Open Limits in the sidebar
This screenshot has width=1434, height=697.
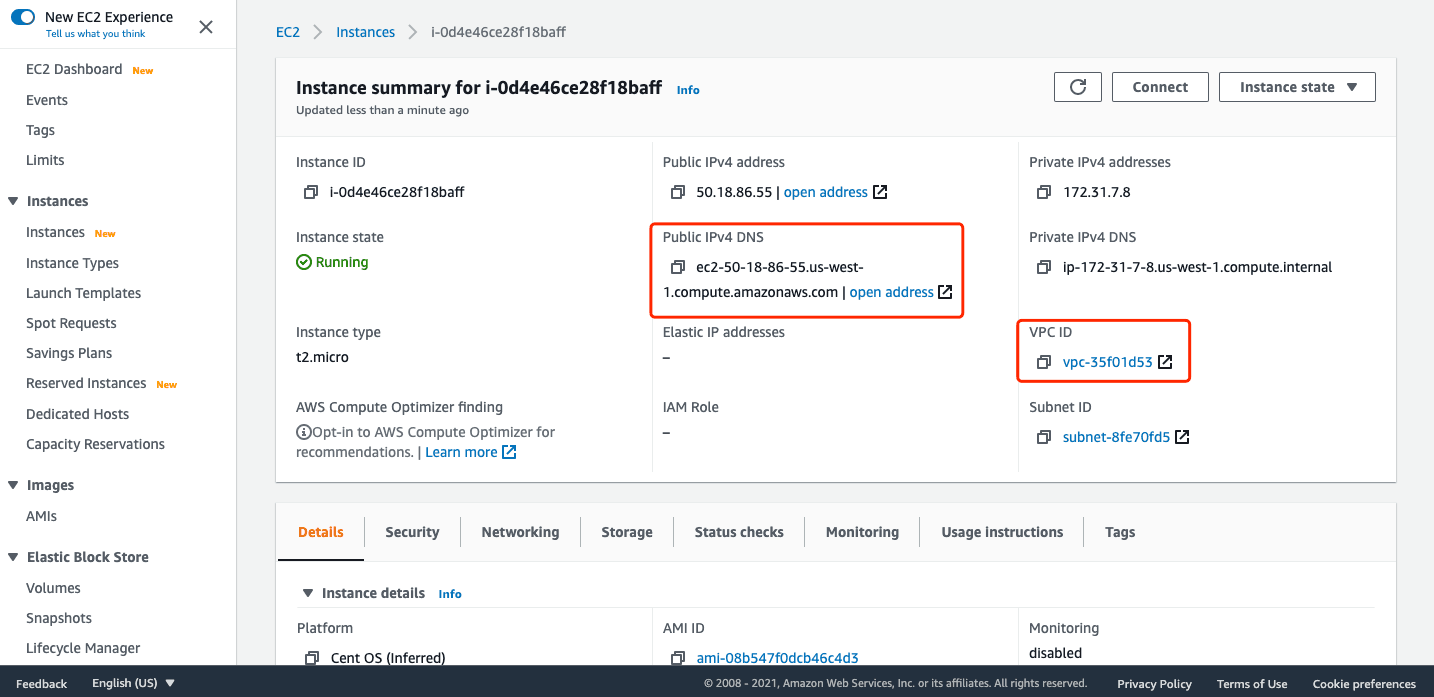point(45,160)
